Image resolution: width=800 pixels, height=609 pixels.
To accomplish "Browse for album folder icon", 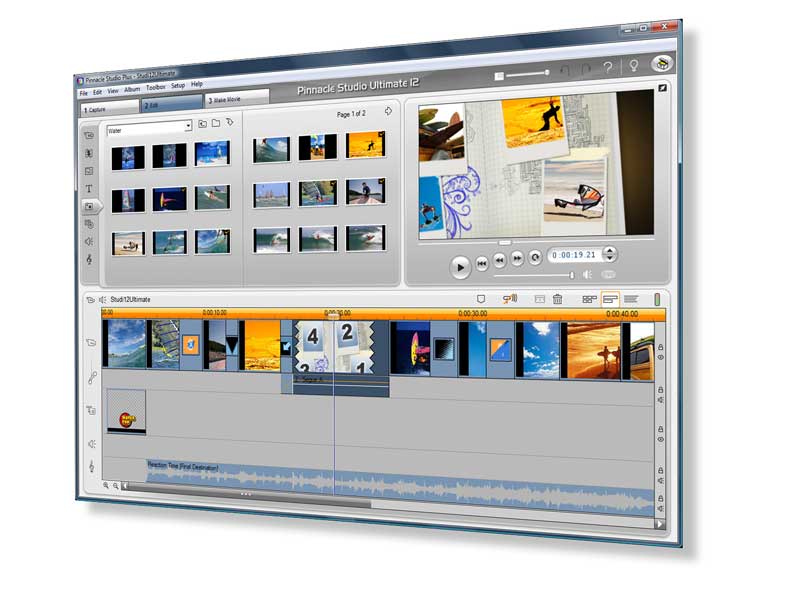I will [215, 124].
